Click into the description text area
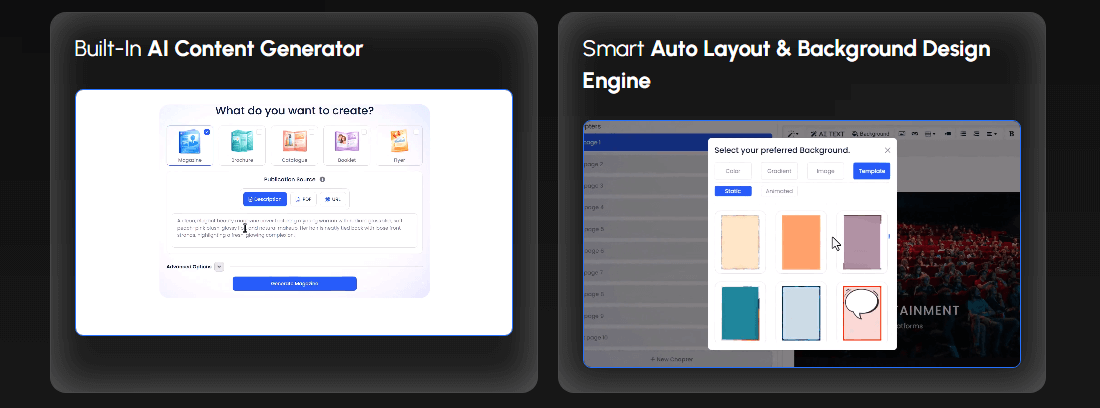 [295, 230]
